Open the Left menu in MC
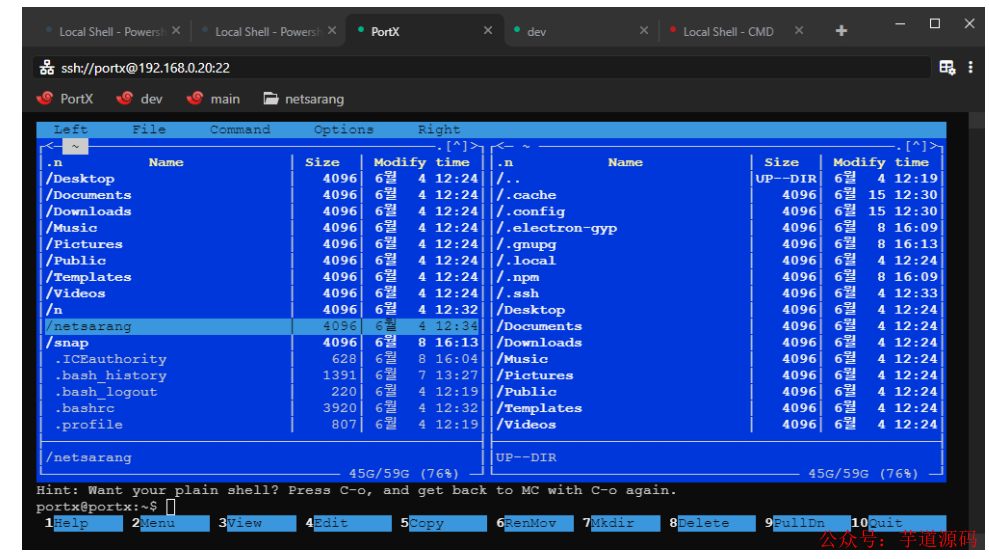 [x=71, y=129]
